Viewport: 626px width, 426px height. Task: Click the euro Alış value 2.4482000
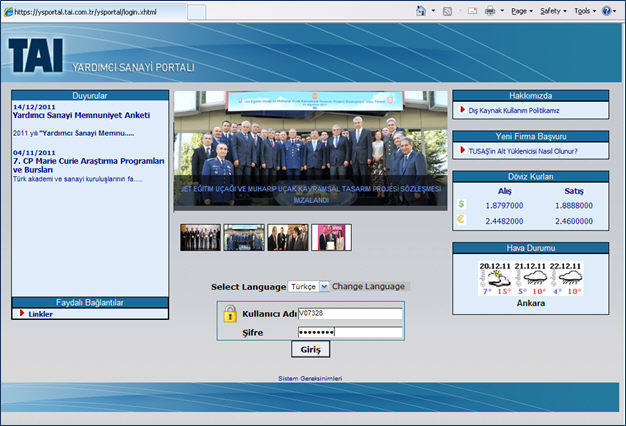click(x=504, y=221)
